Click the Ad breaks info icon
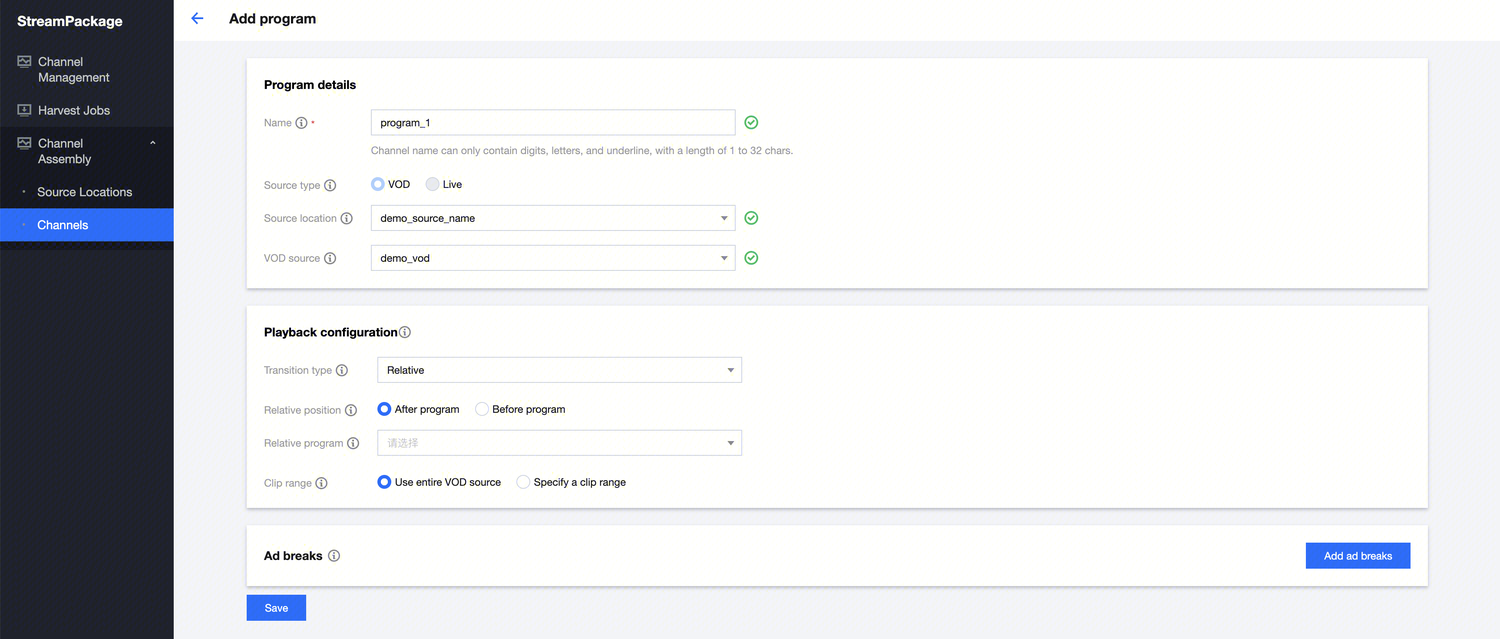 (x=334, y=556)
